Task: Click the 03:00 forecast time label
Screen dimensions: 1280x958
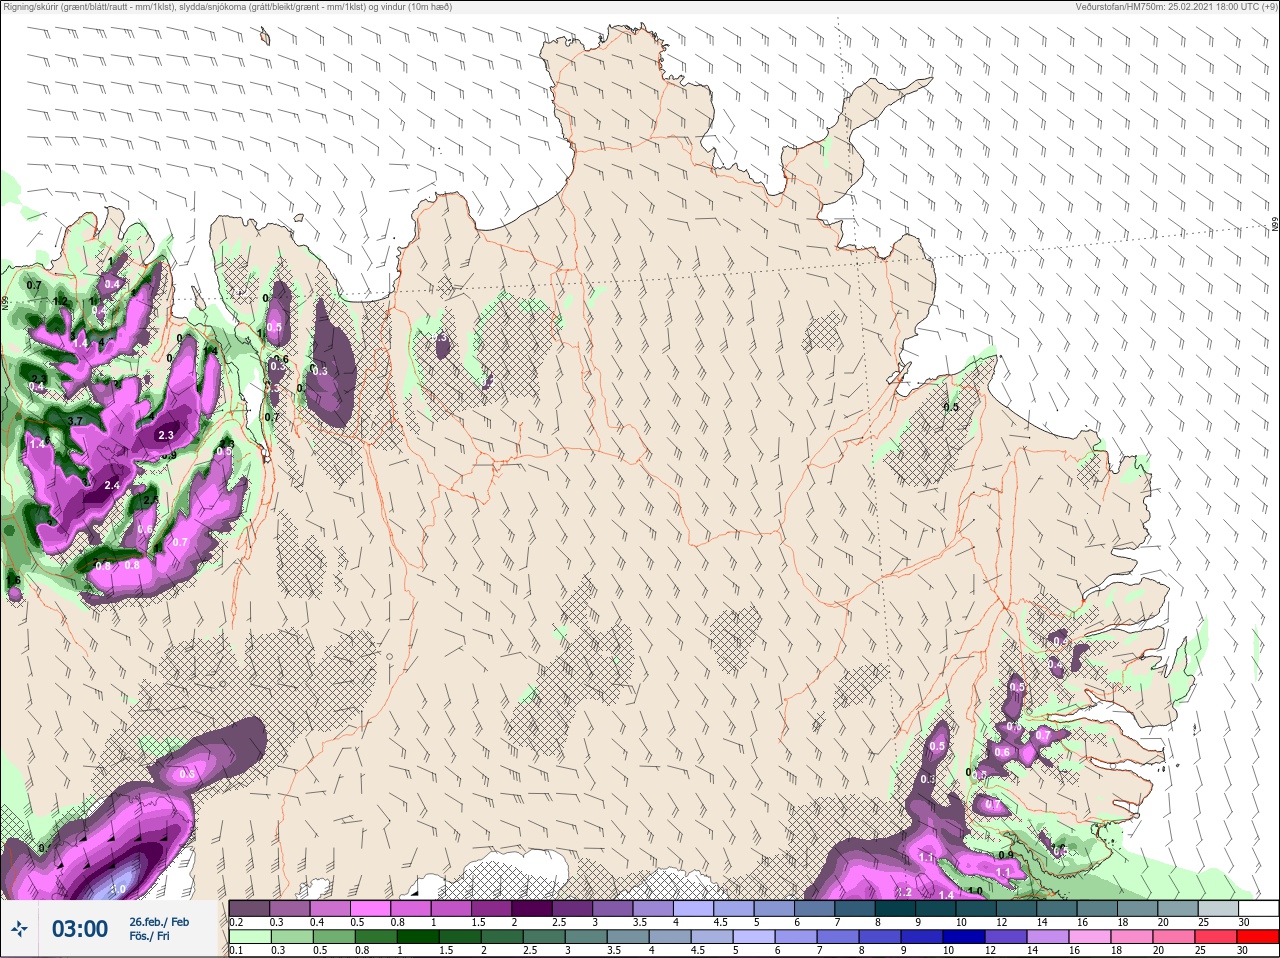Action: [80, 929]
